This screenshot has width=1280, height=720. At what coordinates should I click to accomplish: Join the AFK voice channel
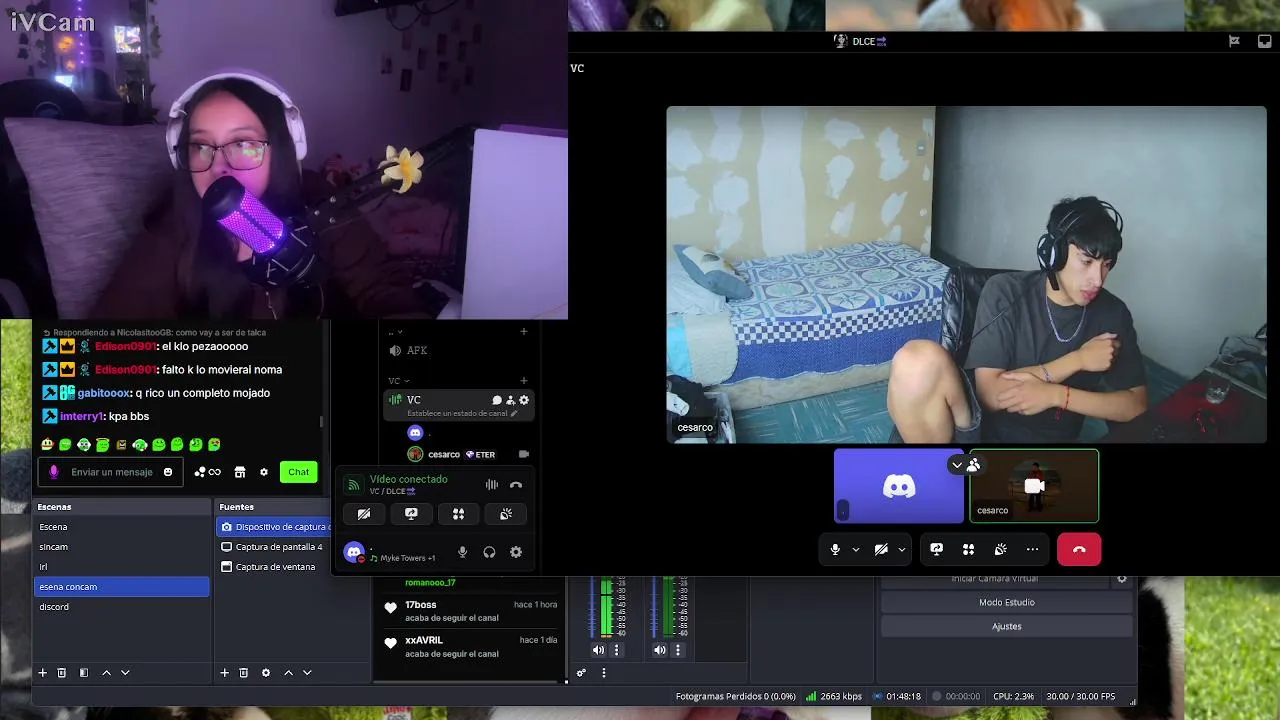[417, 350]
